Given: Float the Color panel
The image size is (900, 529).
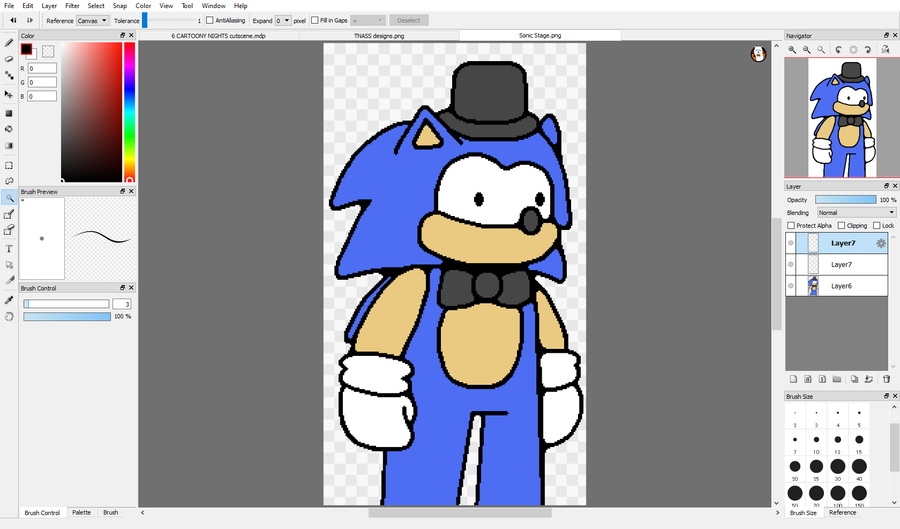Looking at the screenshot, I should (122, 35).
